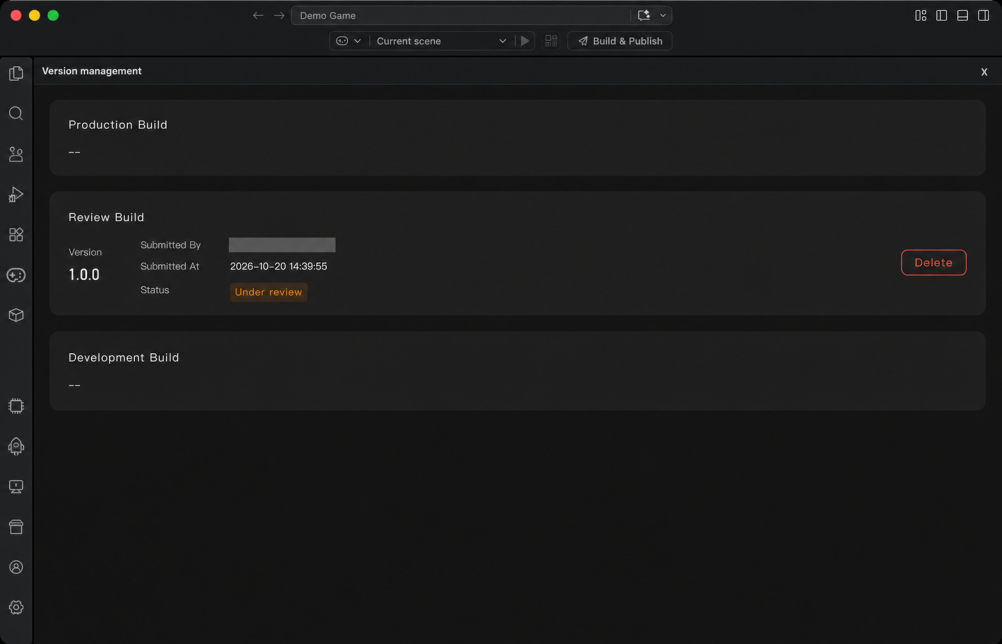
Task: Click the Submitted At label
Action: coord(170,266)
